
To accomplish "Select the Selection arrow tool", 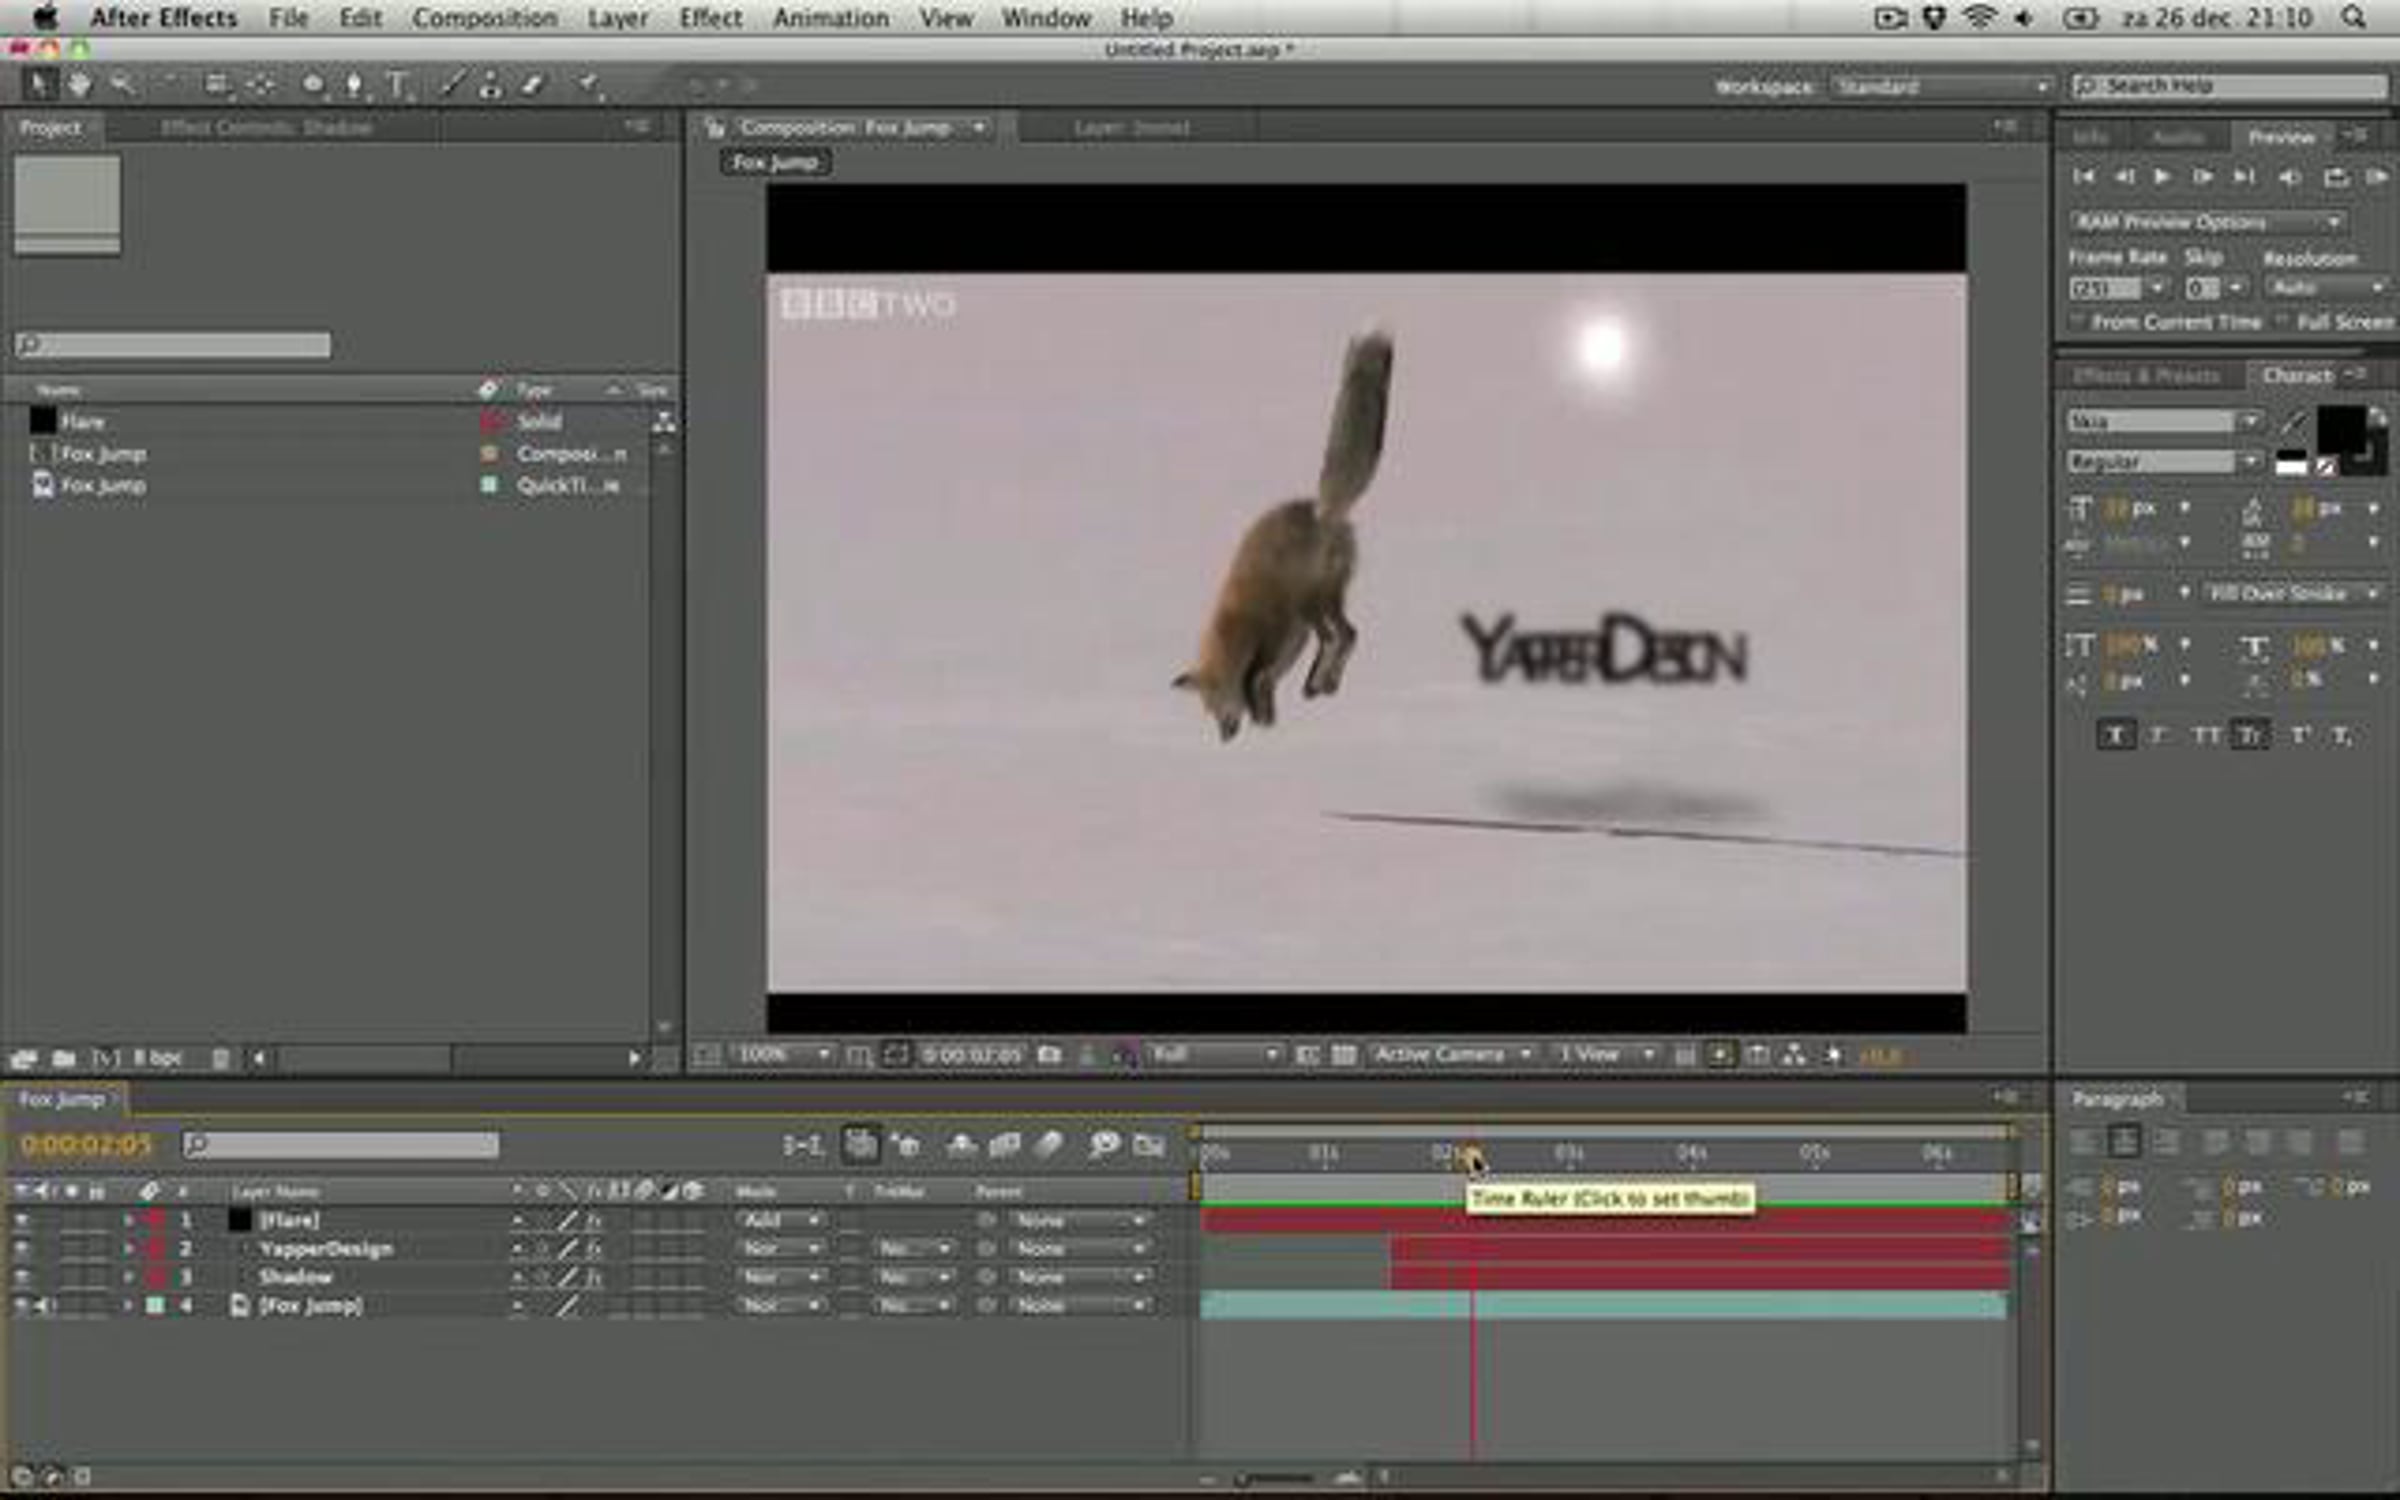I will (x=38, y=85).
